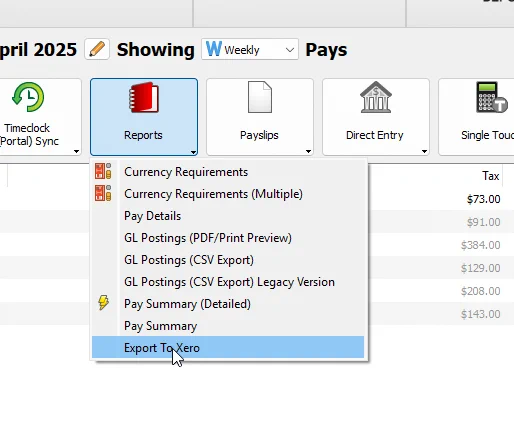
Task: Click the pencil edit icon beside April 2025
Action: tap(97, 49)
